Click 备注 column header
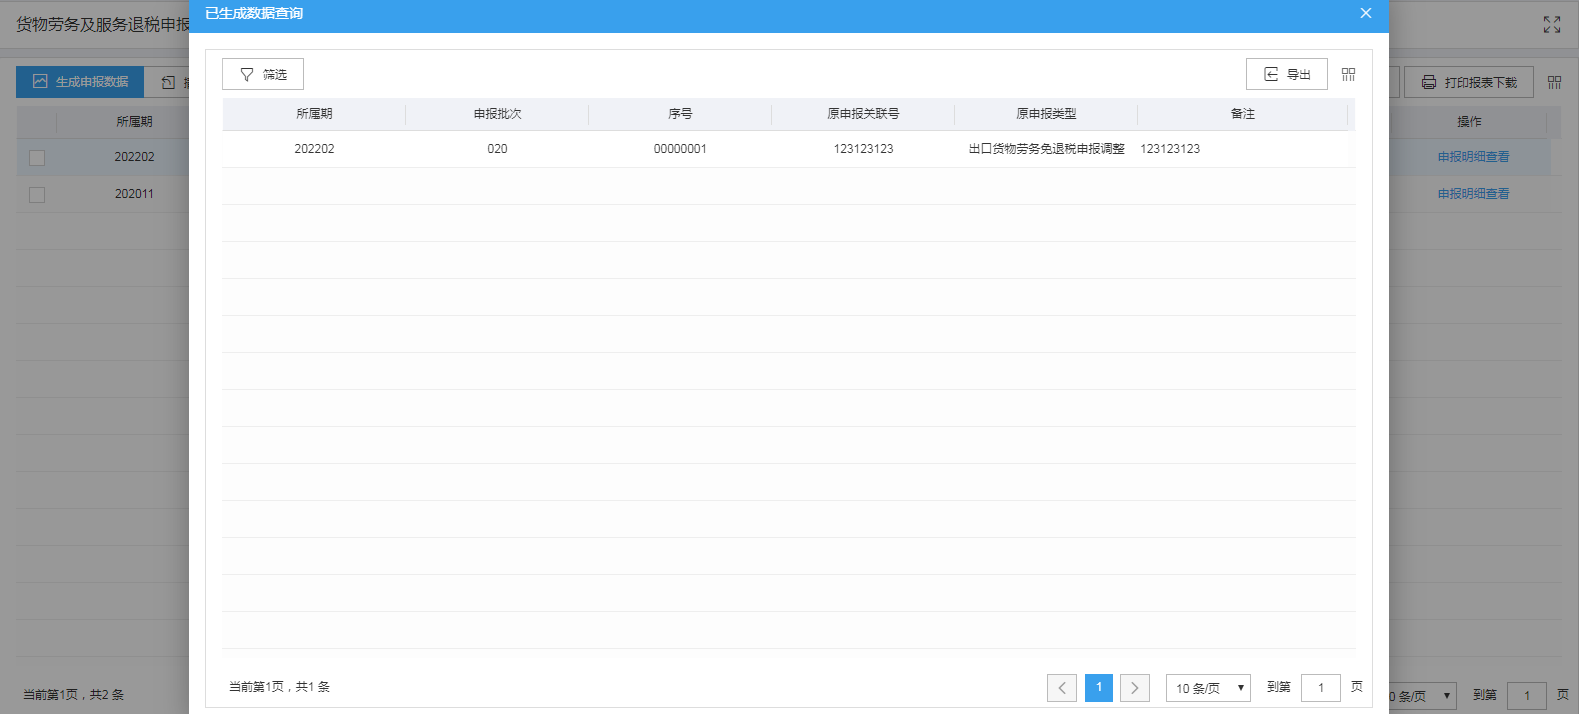Screen dimensions: 1579x714 pyautogui.click(x=1242, y=114)
